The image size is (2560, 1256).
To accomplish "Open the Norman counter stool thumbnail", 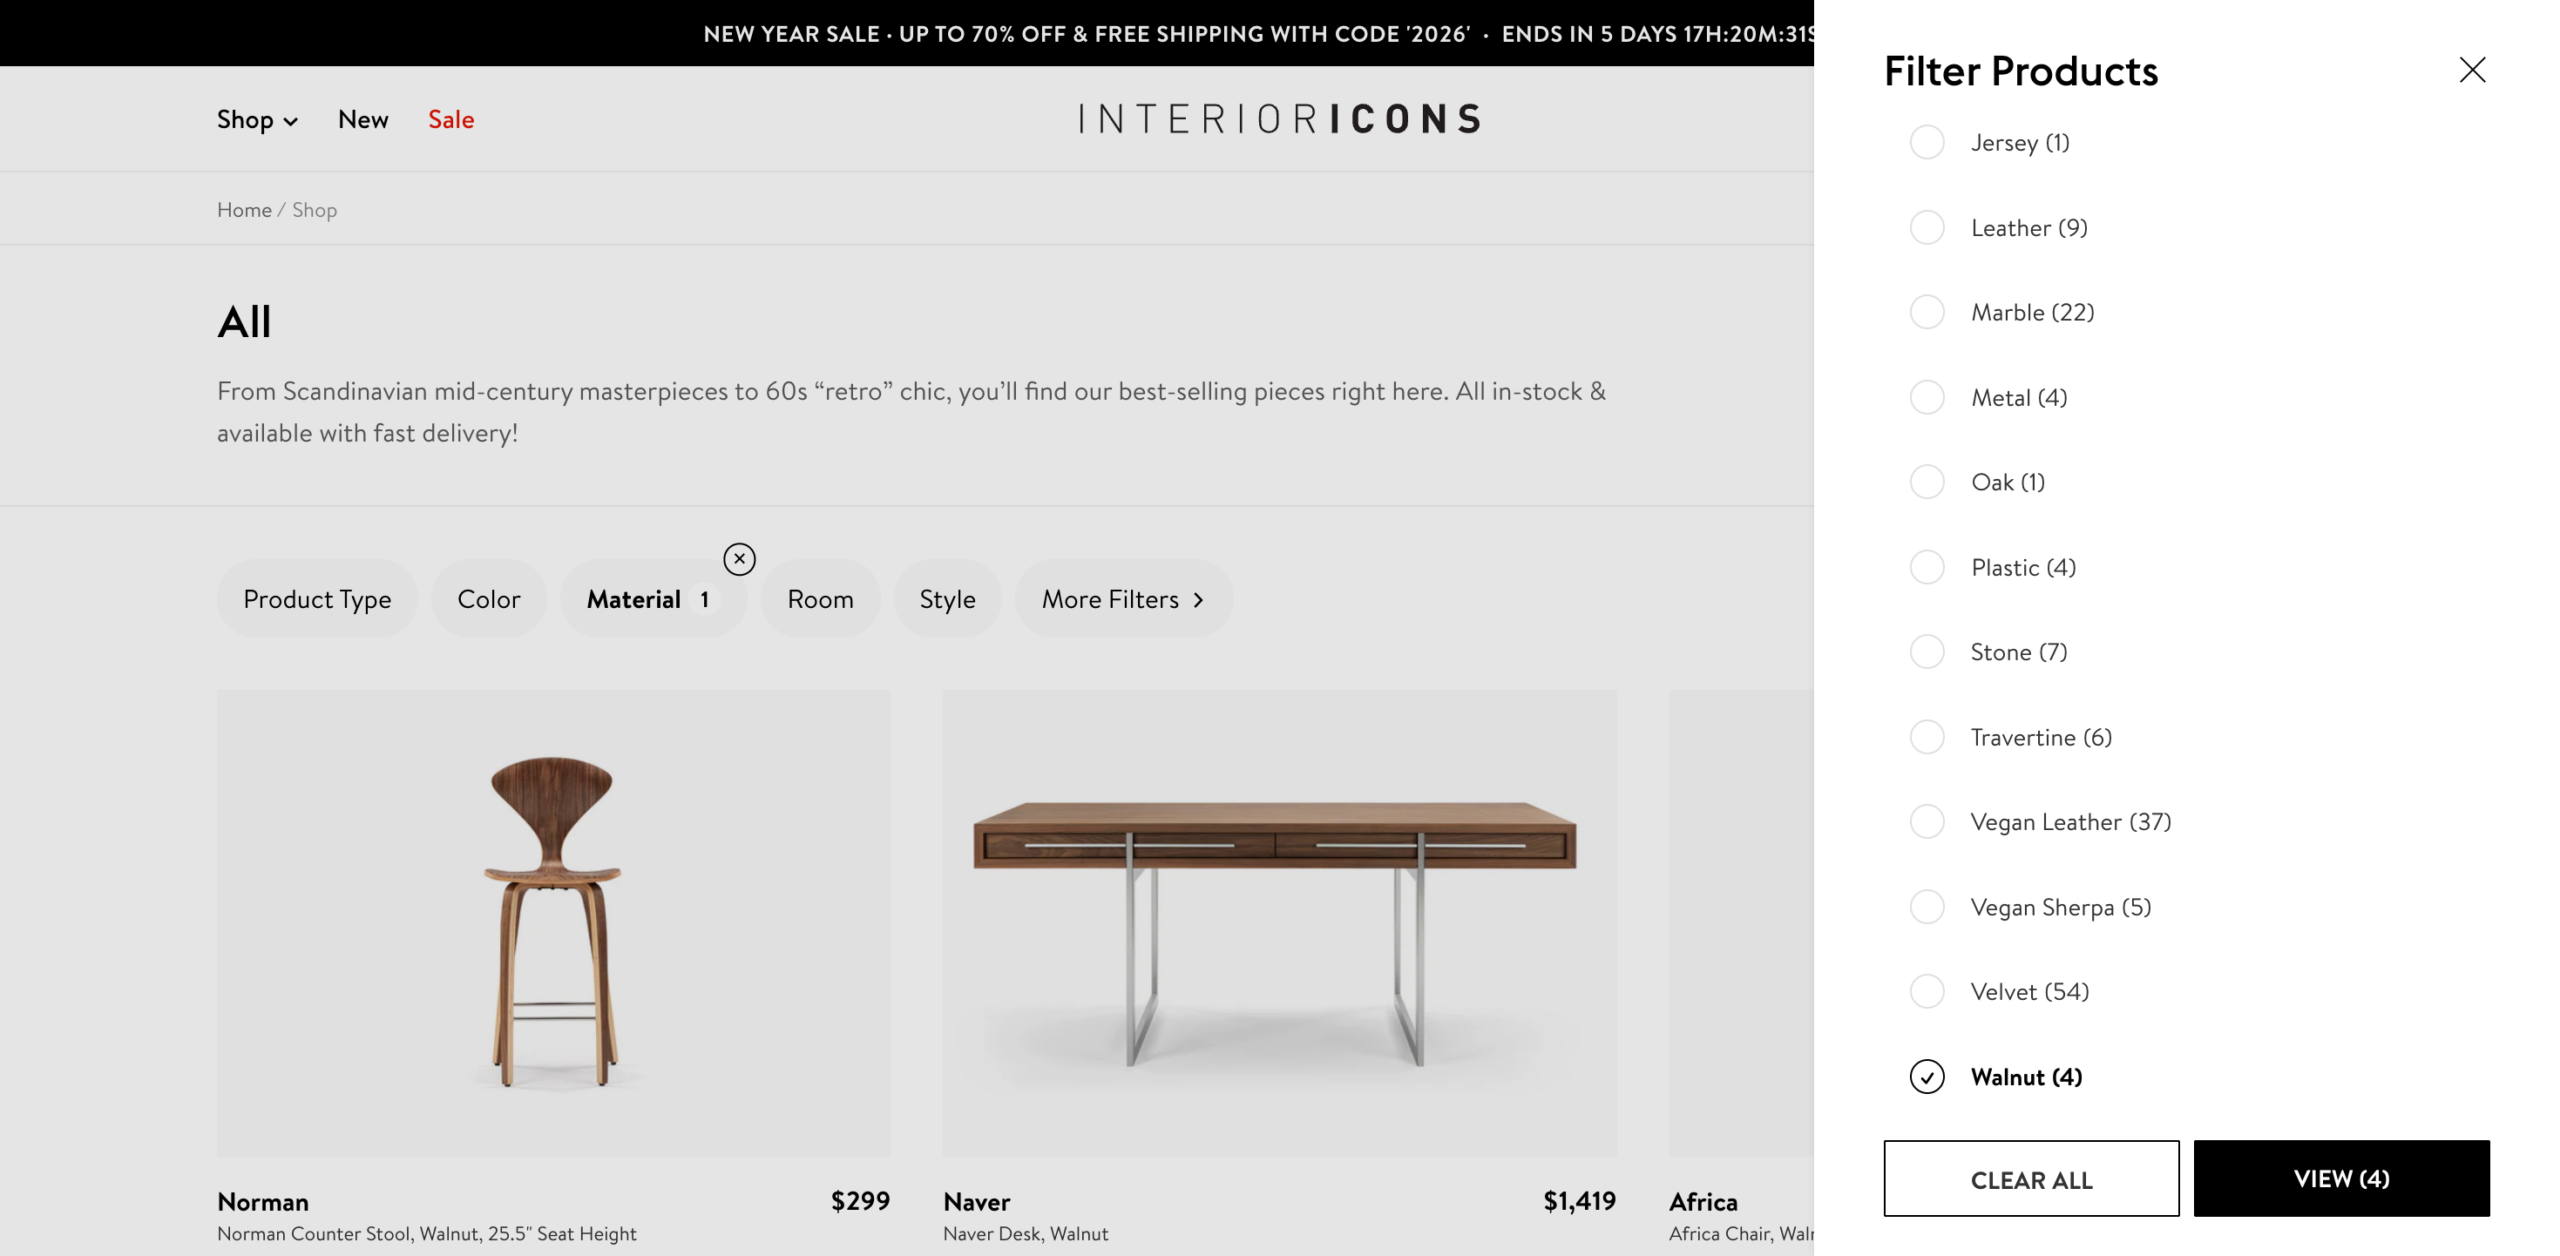I will click(553, 922).
